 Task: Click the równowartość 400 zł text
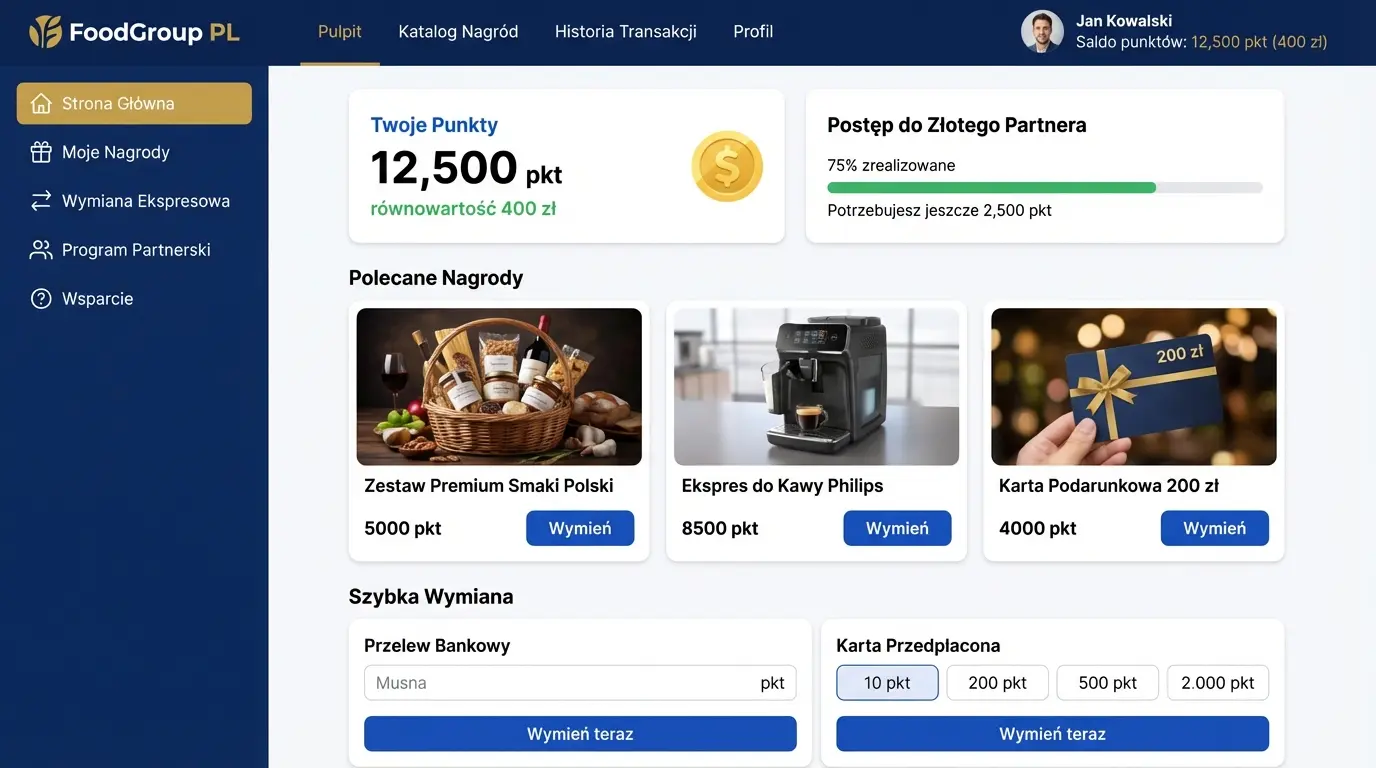(463, 209)
